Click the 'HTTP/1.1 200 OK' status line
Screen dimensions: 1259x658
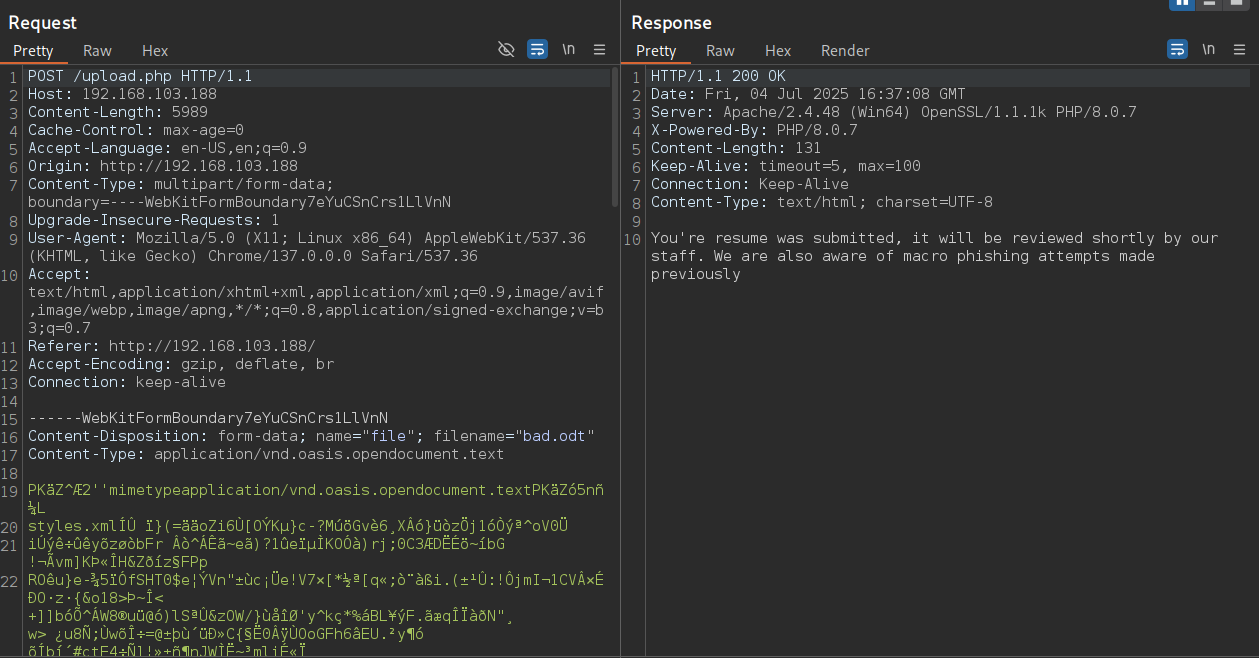pos(718,76)
